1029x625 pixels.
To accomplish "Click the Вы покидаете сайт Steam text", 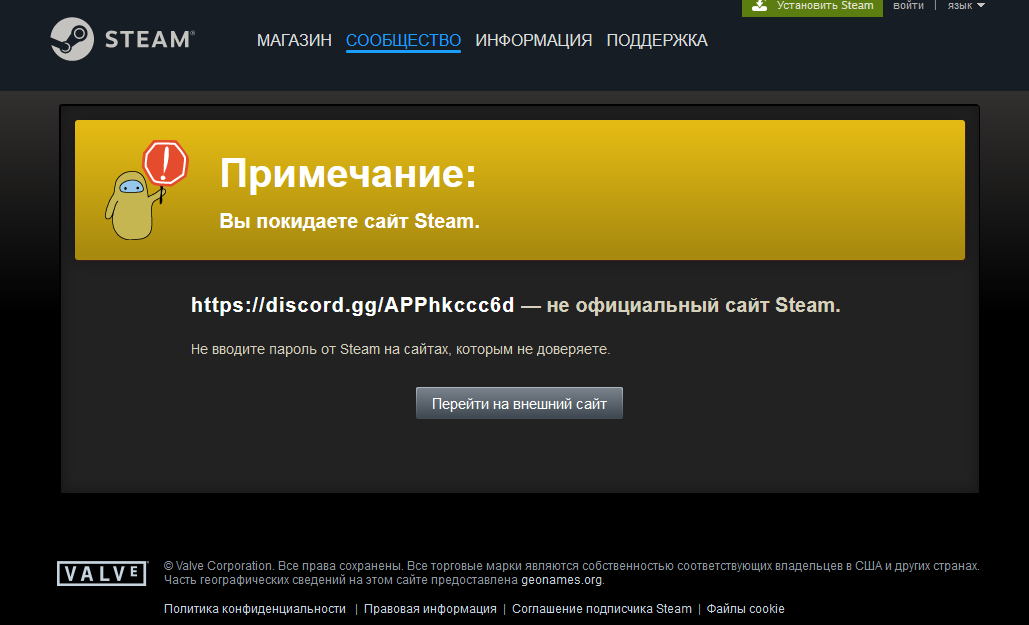I will (349, 221).
